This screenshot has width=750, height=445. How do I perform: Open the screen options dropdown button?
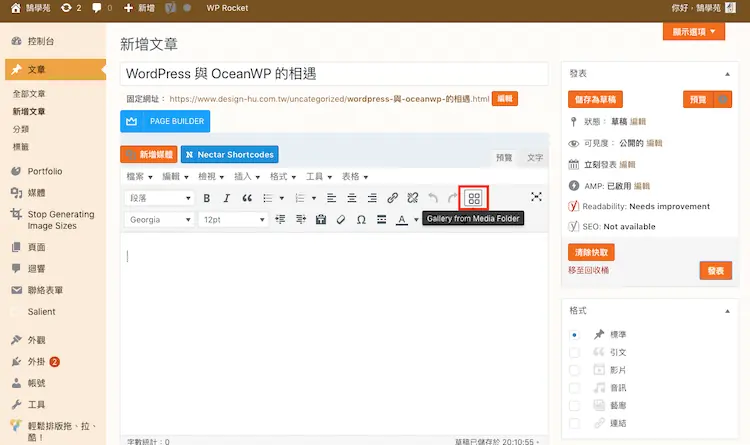point(694,32)
